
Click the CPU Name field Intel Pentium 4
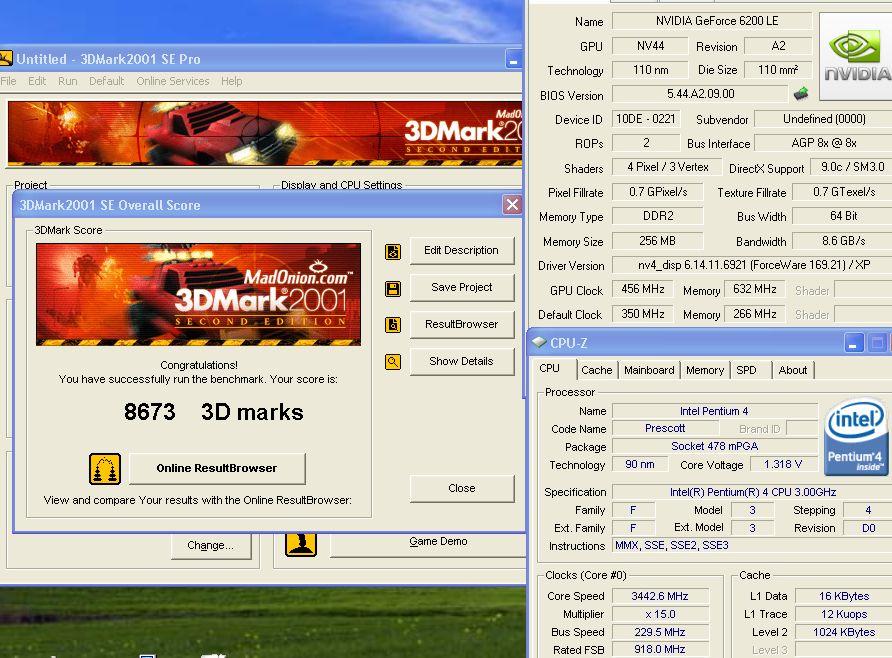pos(715,411)
